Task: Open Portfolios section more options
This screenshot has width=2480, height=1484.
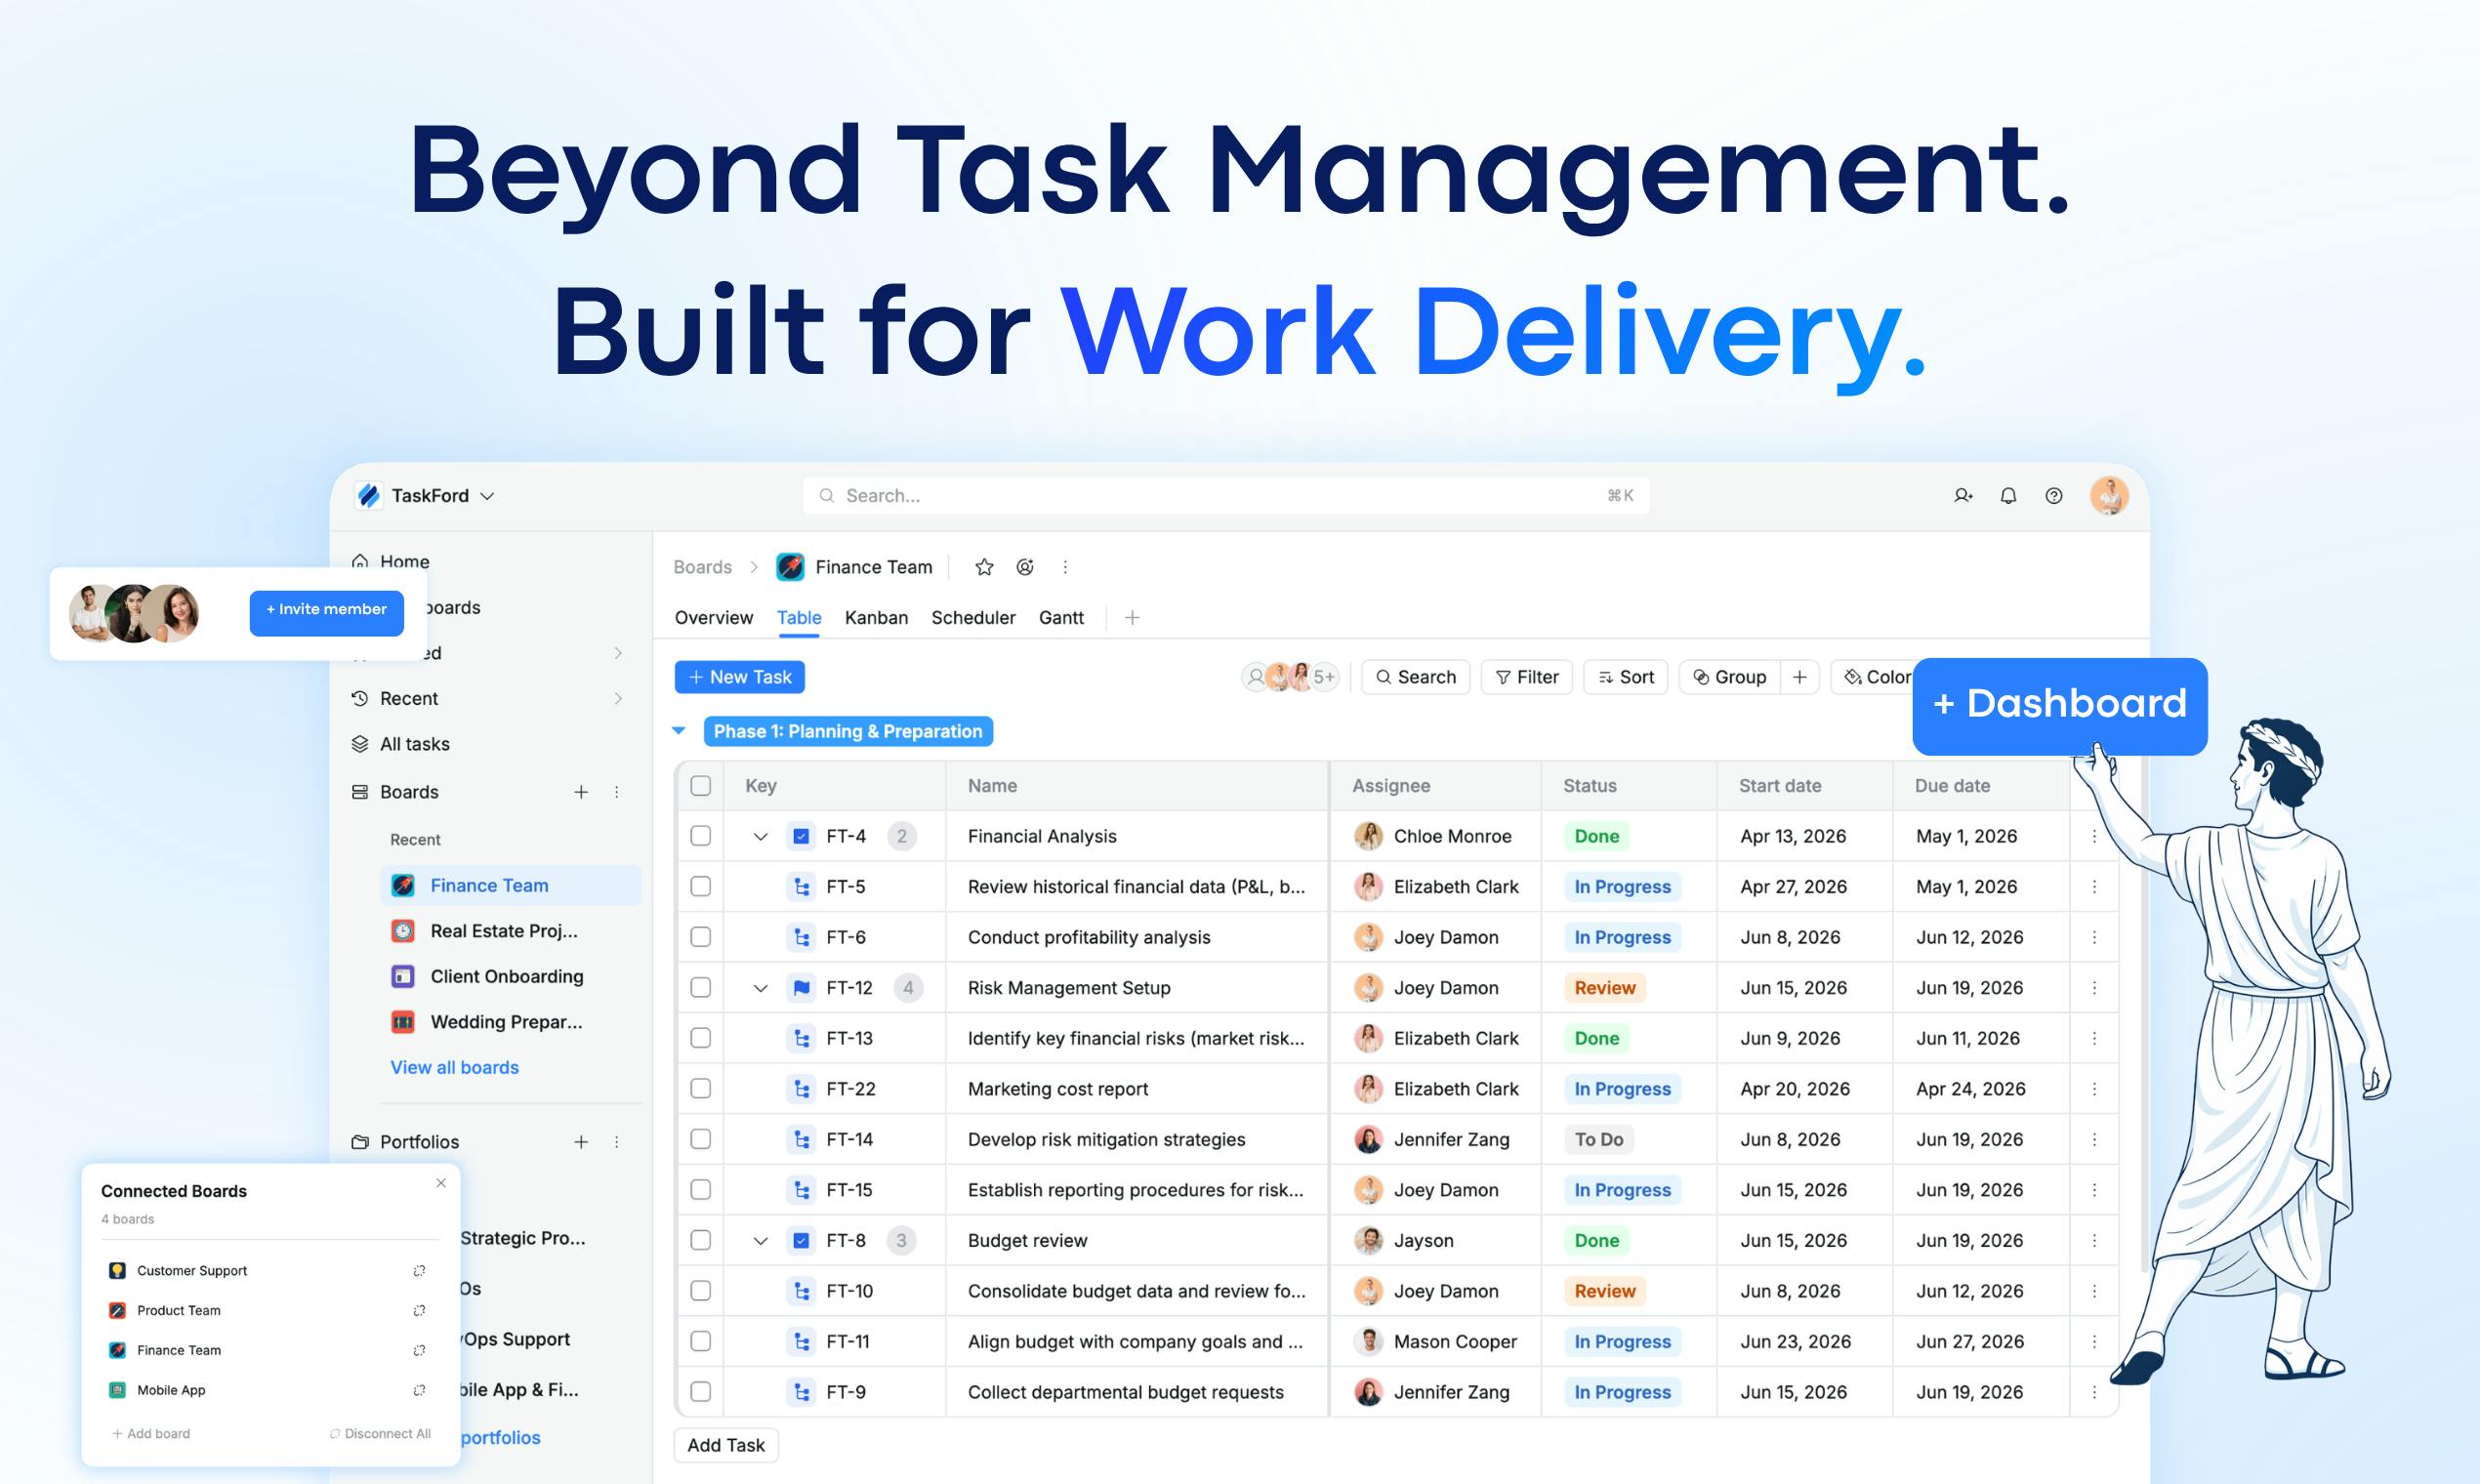Action: tap(617, 1142)
